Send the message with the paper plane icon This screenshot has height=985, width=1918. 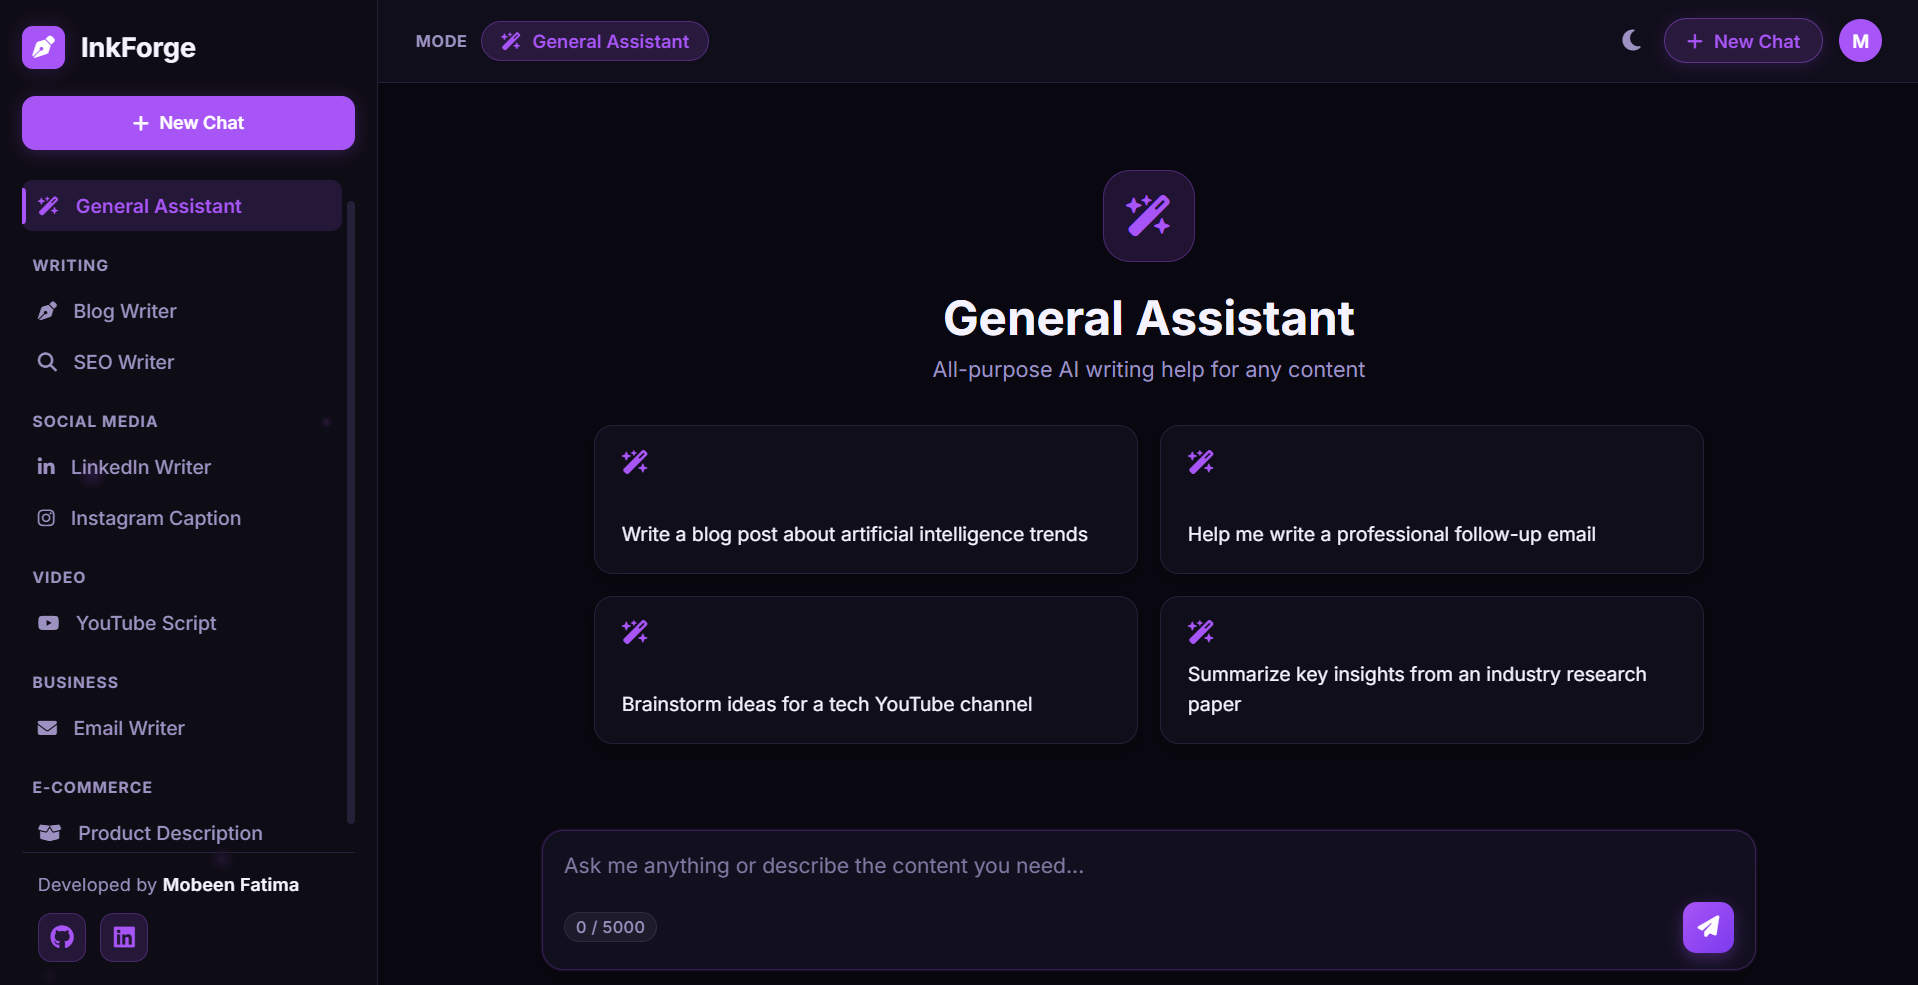click(1708, 927)
